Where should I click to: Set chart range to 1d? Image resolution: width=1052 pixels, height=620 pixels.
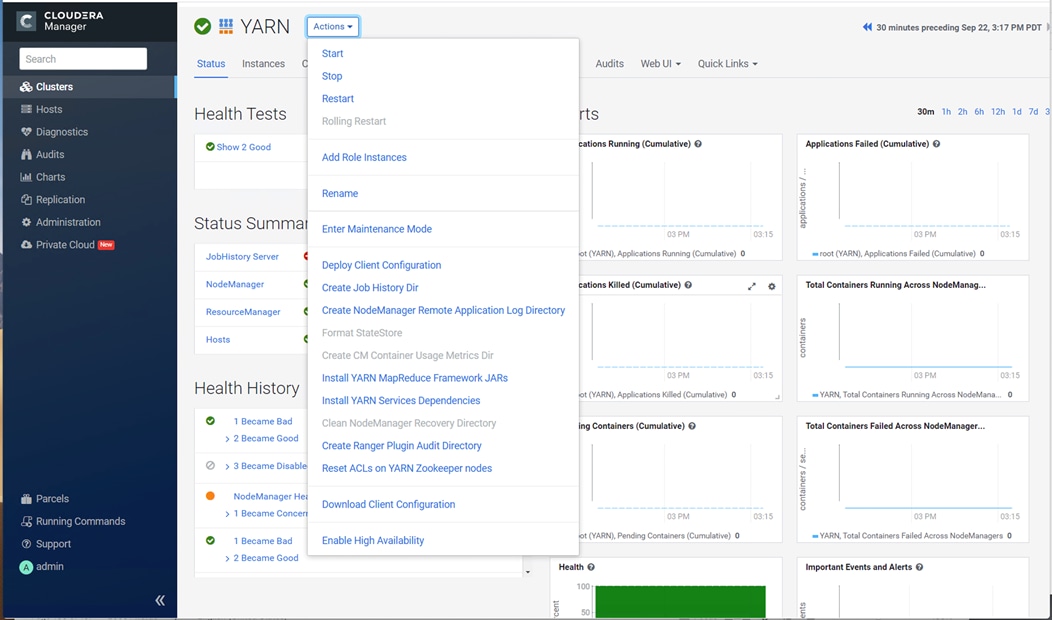(1016, 112)
